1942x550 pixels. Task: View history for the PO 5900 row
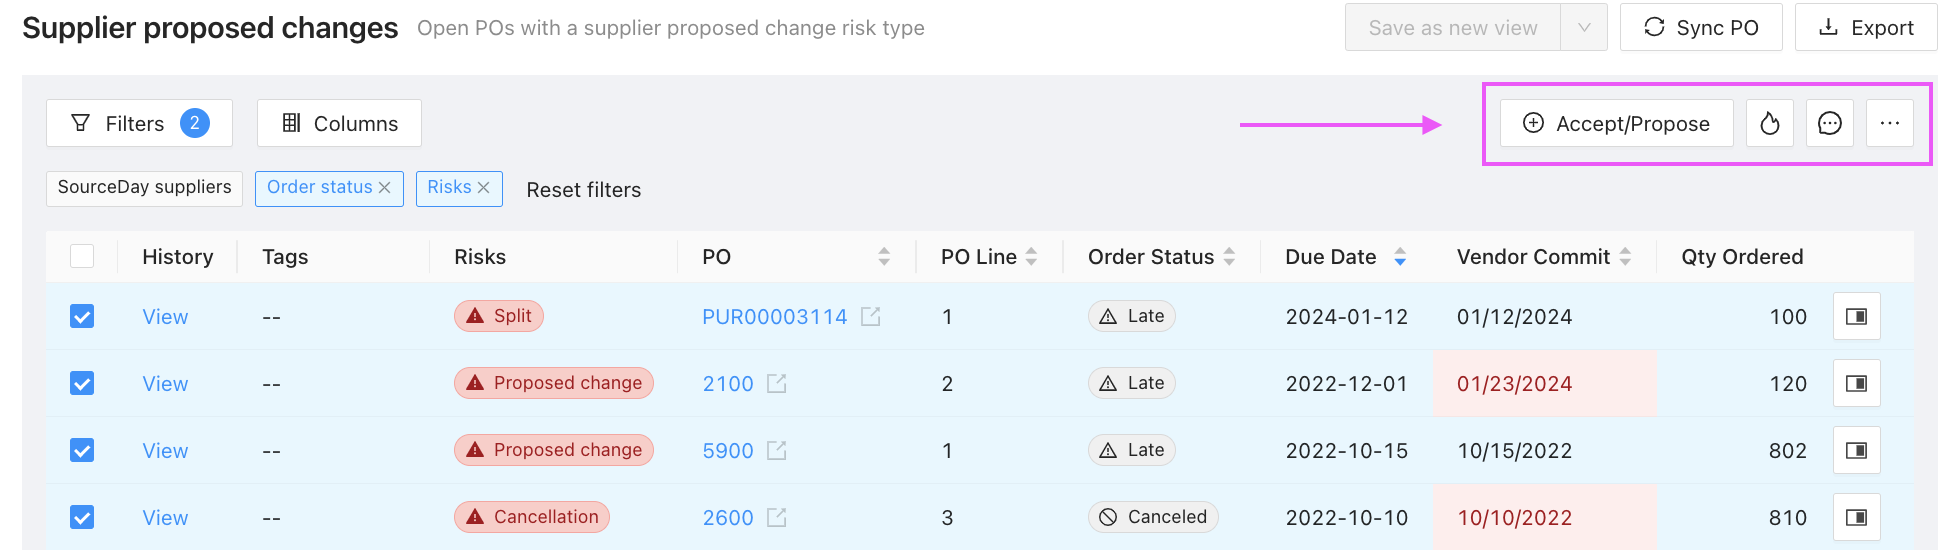pyautogui.click(x=165, y=451)
